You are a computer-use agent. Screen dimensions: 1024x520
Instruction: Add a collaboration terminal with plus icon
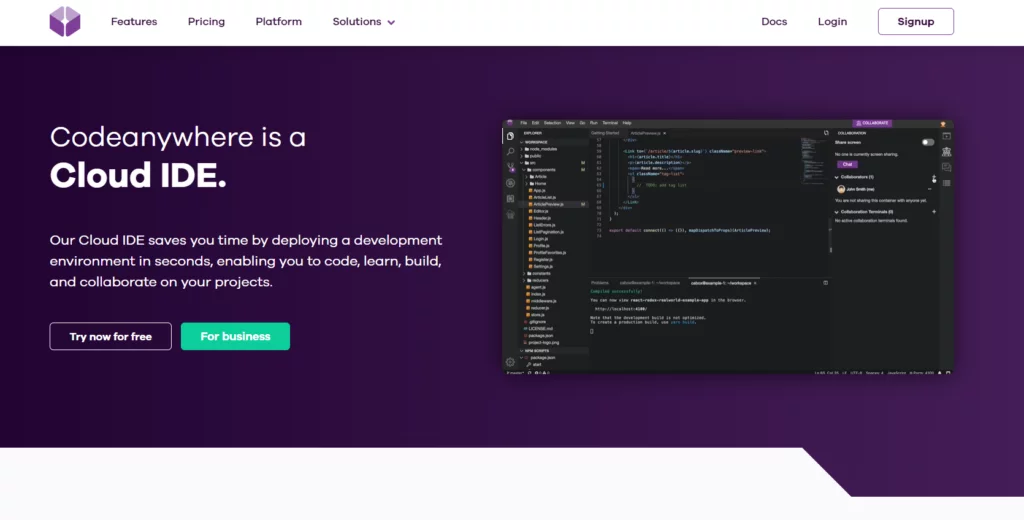934,212
